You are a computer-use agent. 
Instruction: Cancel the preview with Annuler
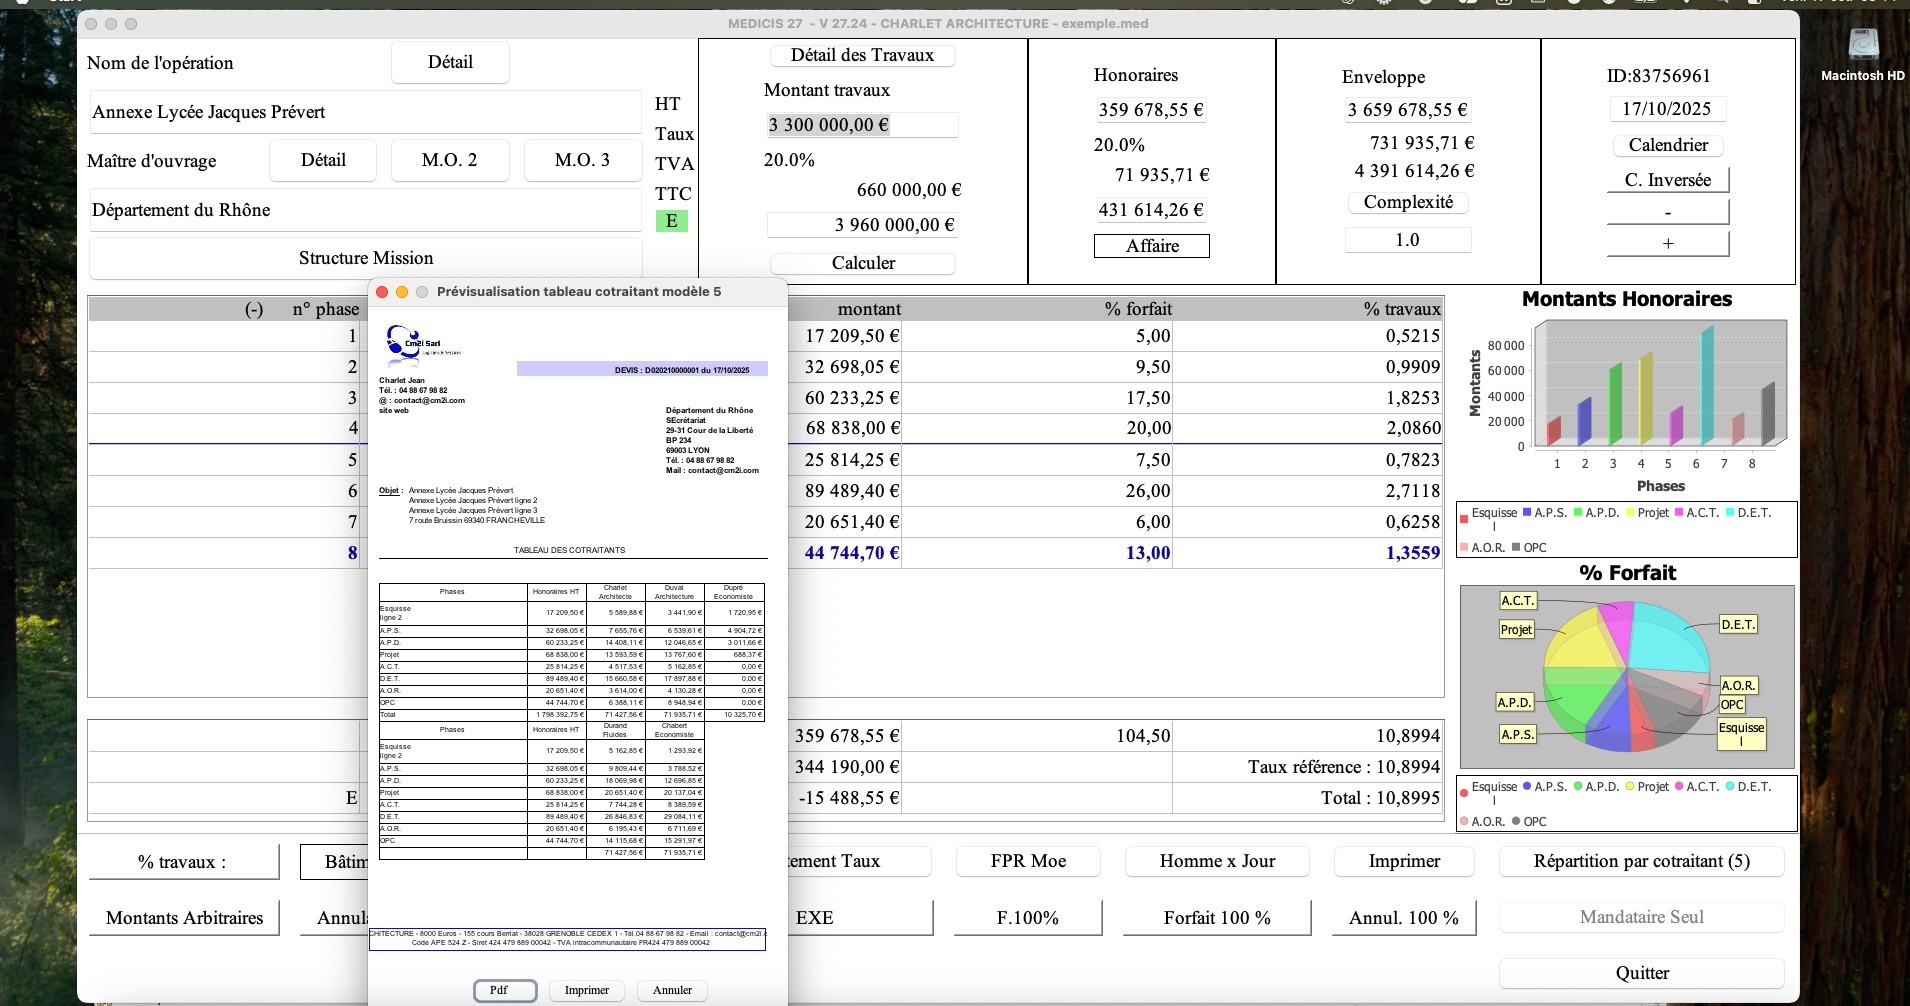tap(672, 990)
